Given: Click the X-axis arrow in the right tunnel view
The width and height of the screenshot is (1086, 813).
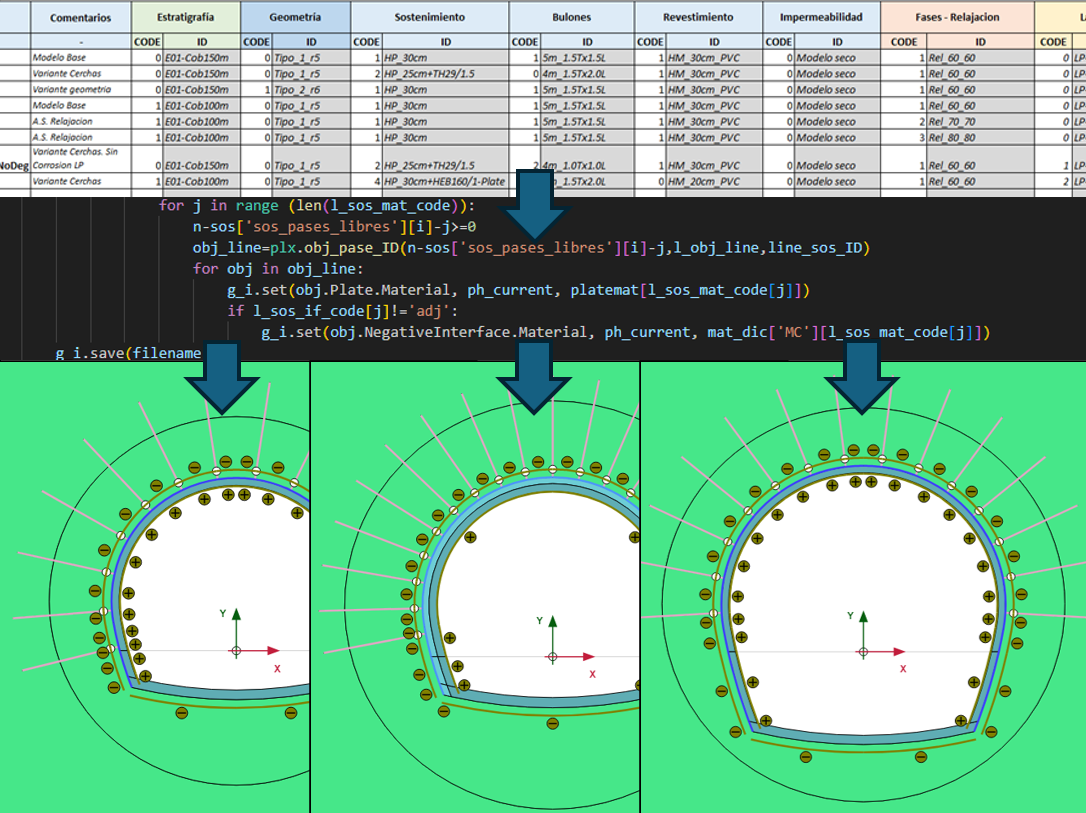Looking at the screenshot, I should pyautogui.click(x=900, y=650).
